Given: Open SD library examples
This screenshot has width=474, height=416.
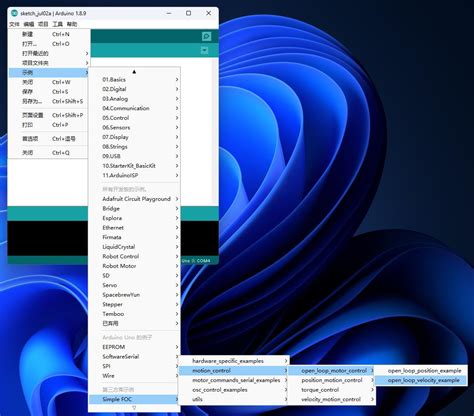Looking at the screenshot, I should click(x=134, y=276).
